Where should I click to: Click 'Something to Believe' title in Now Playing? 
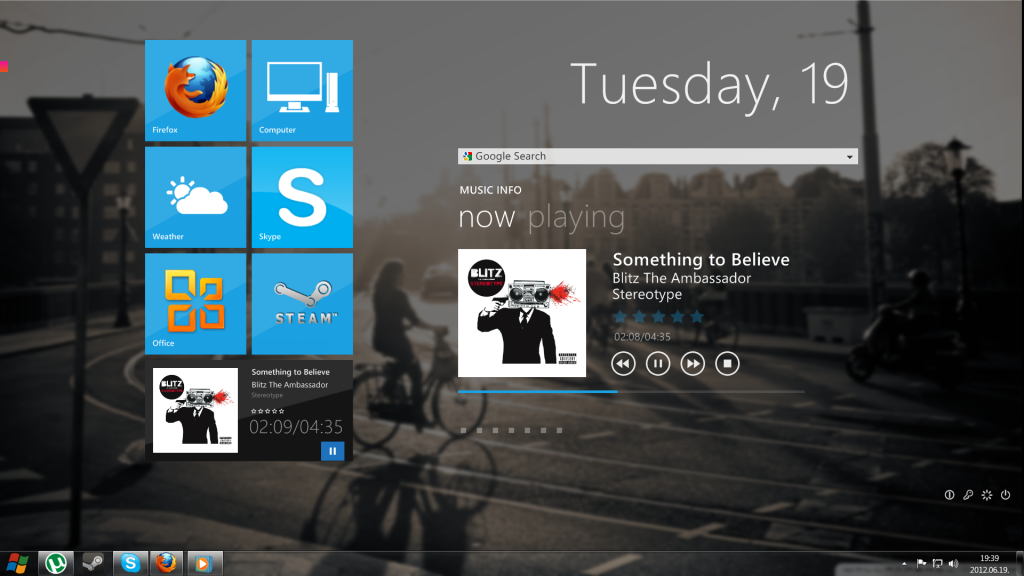point(701,259)
